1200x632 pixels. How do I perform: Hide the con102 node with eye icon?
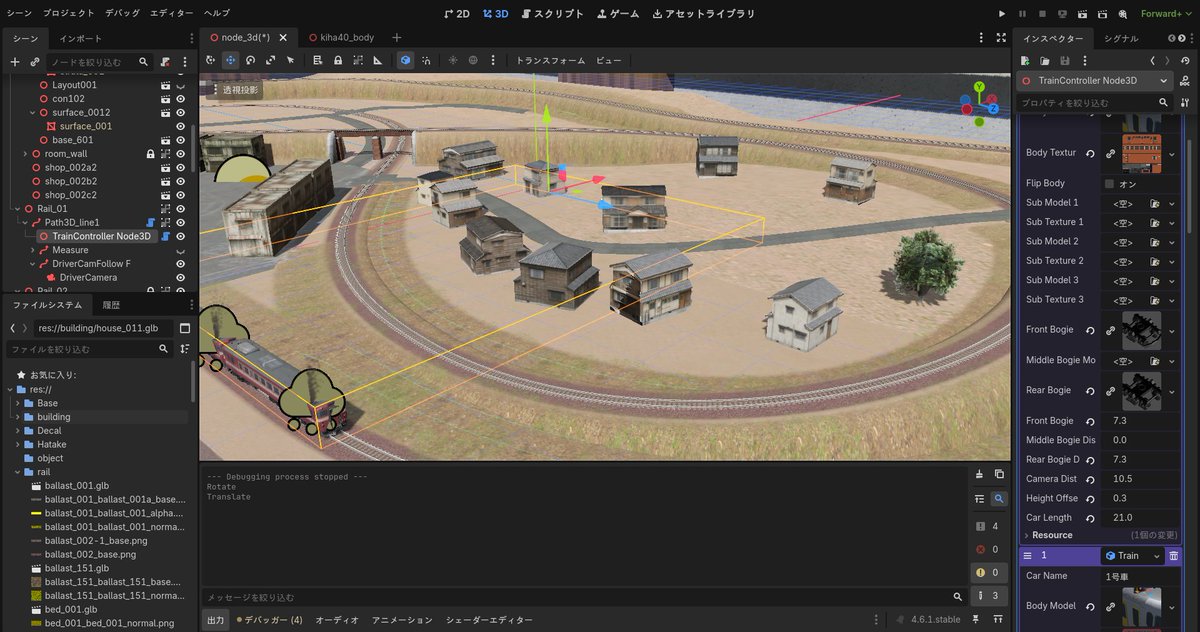[181, 99]
